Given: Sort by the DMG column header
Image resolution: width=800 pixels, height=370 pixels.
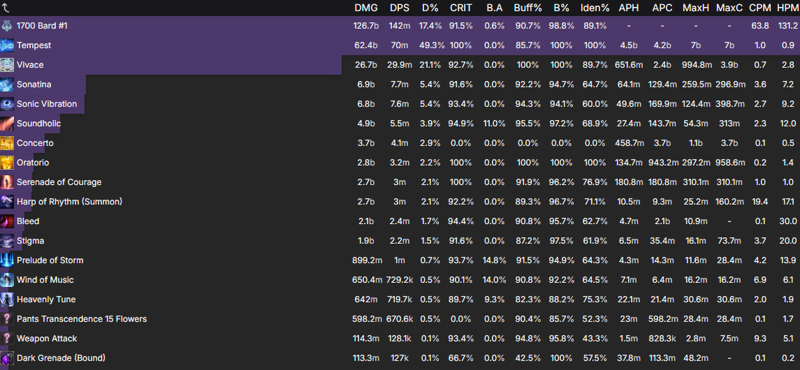Looking at the screenshot, I should (365, 8).
